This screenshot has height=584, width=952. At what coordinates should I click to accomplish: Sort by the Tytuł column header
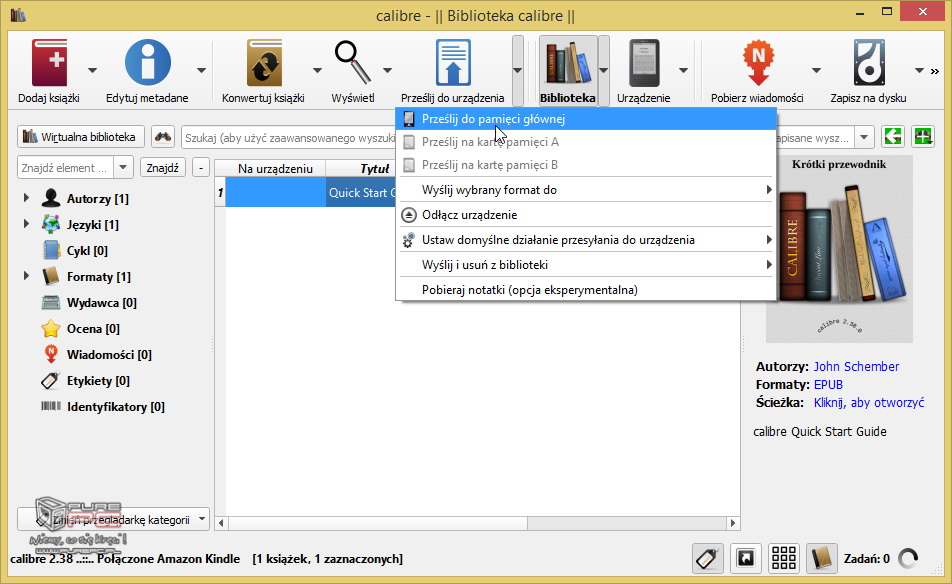(x=362, y=168)
